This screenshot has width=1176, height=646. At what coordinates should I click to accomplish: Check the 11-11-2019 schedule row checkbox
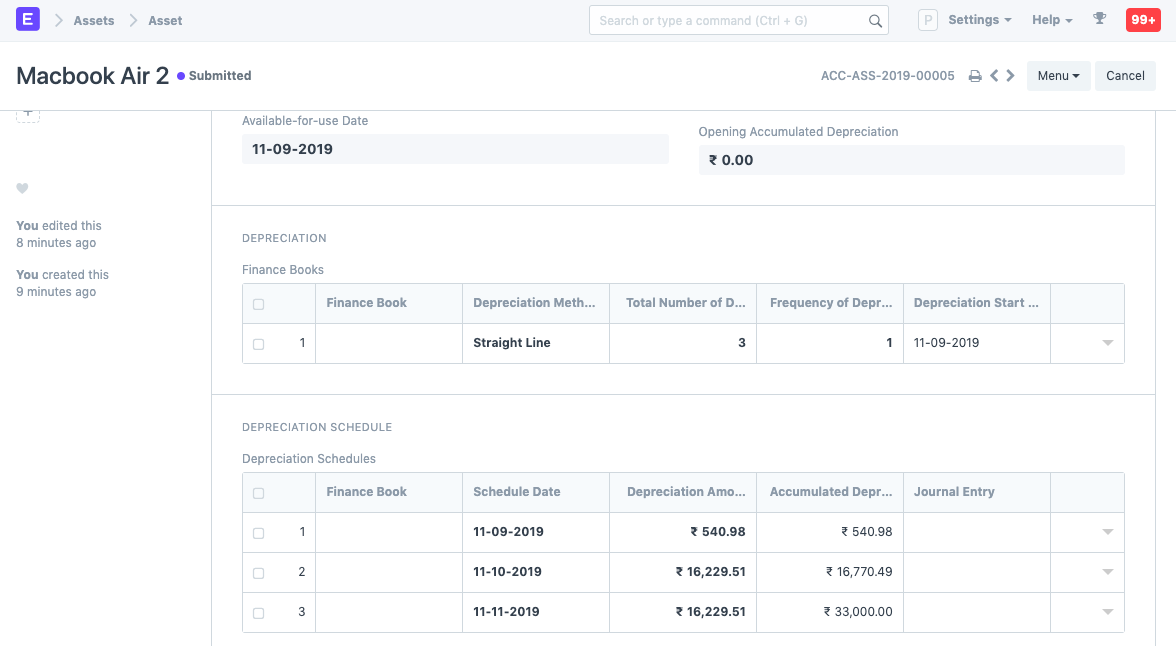[x=259, y=613]
